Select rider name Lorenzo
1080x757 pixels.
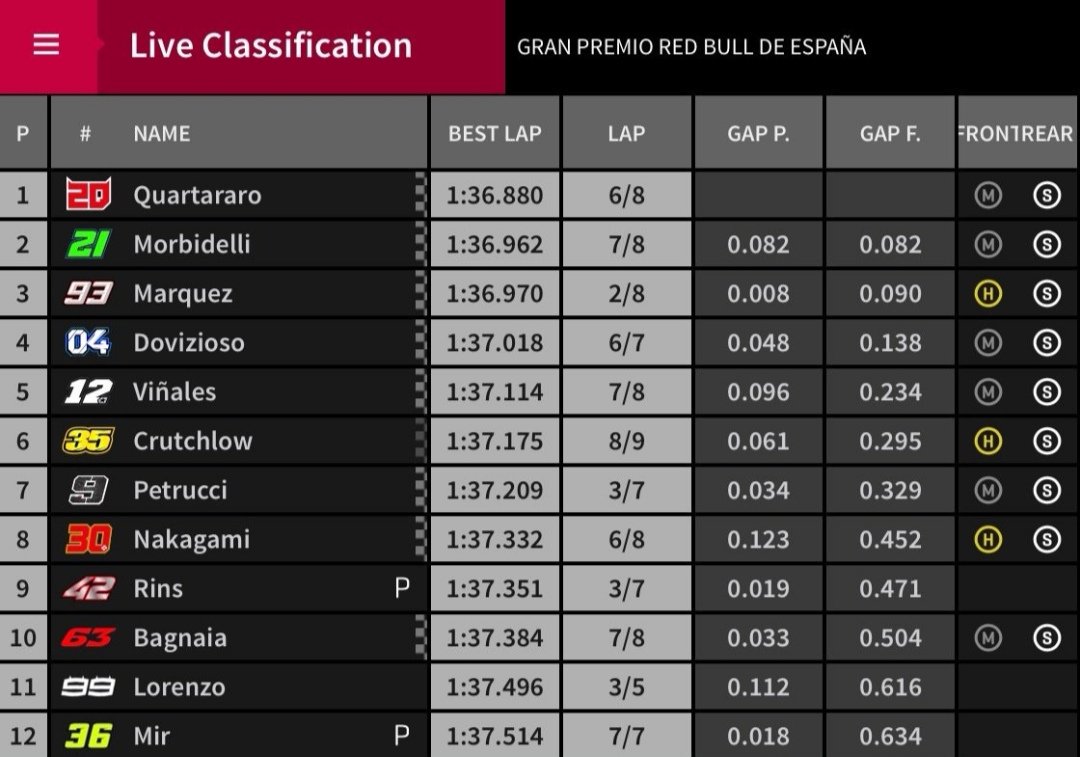pos(179,687)
